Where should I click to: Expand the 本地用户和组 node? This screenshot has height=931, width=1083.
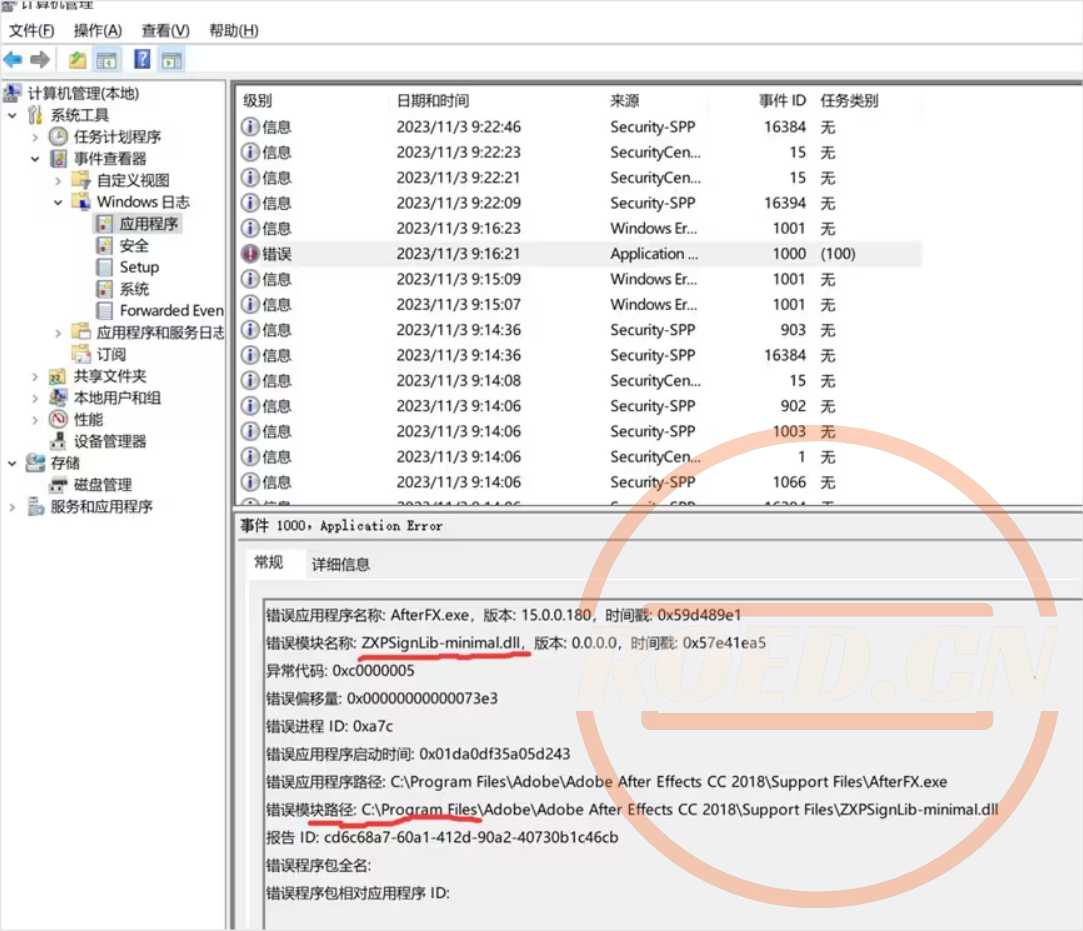pyautogui.click(x=36, y=398)
